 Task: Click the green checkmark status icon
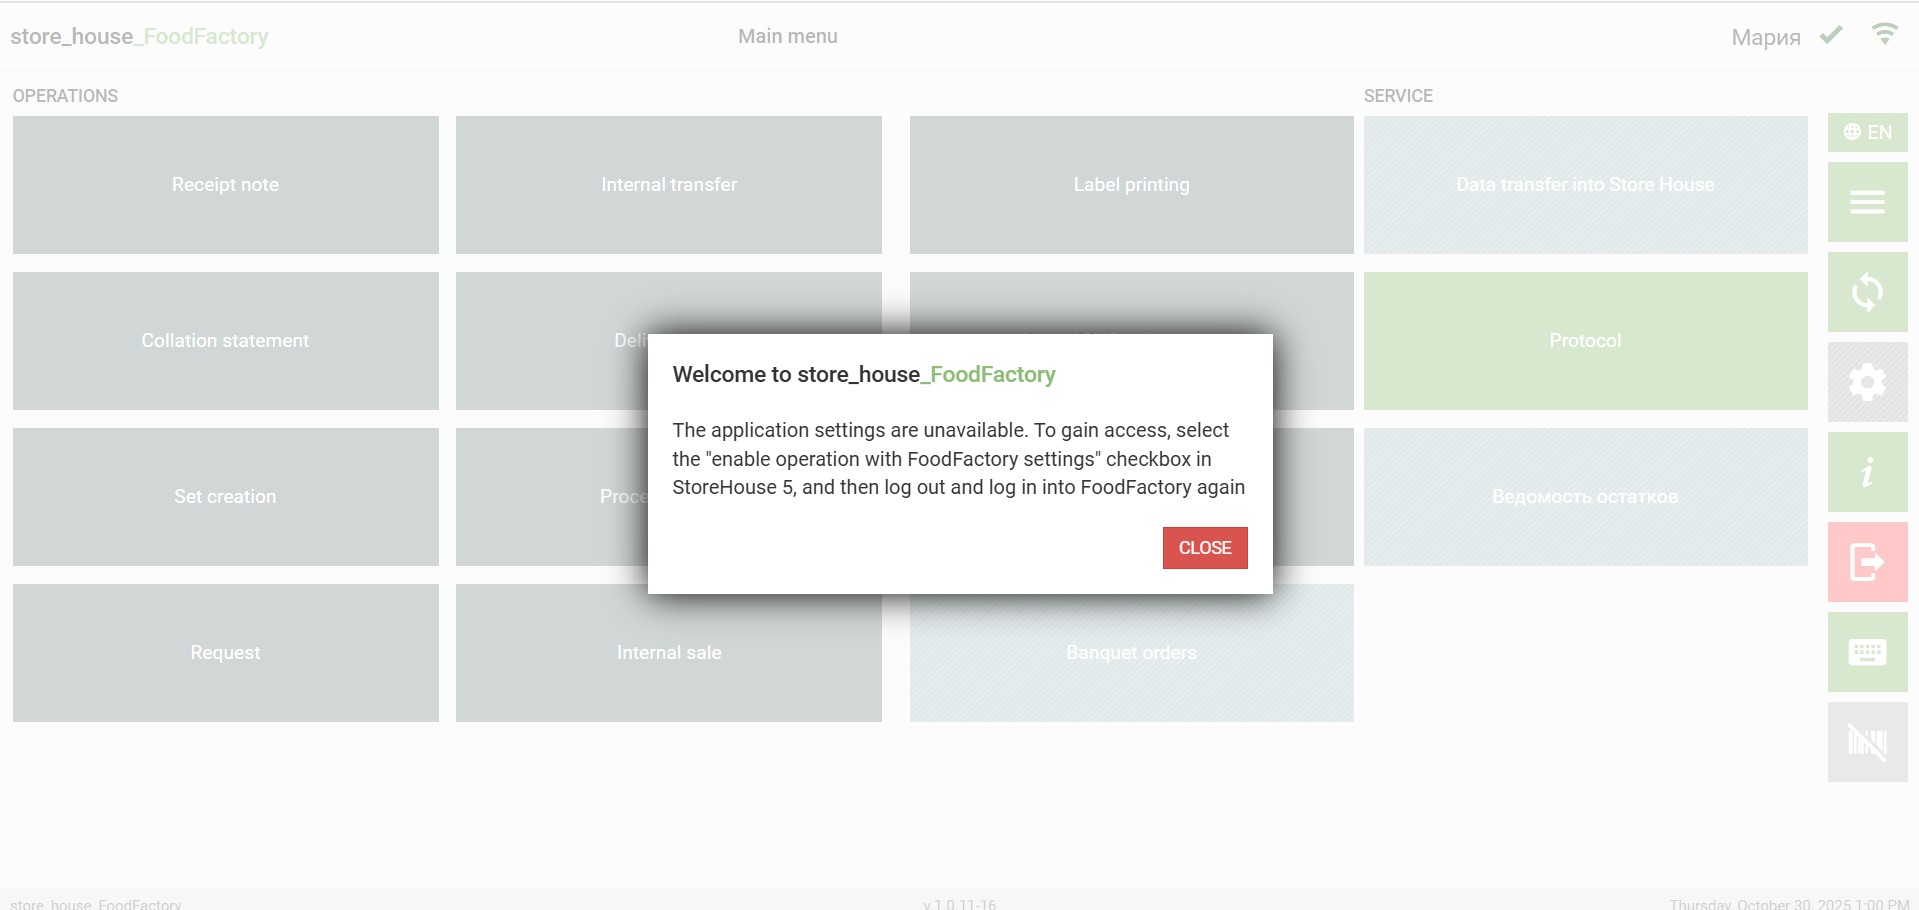[x=1831, y=36]
